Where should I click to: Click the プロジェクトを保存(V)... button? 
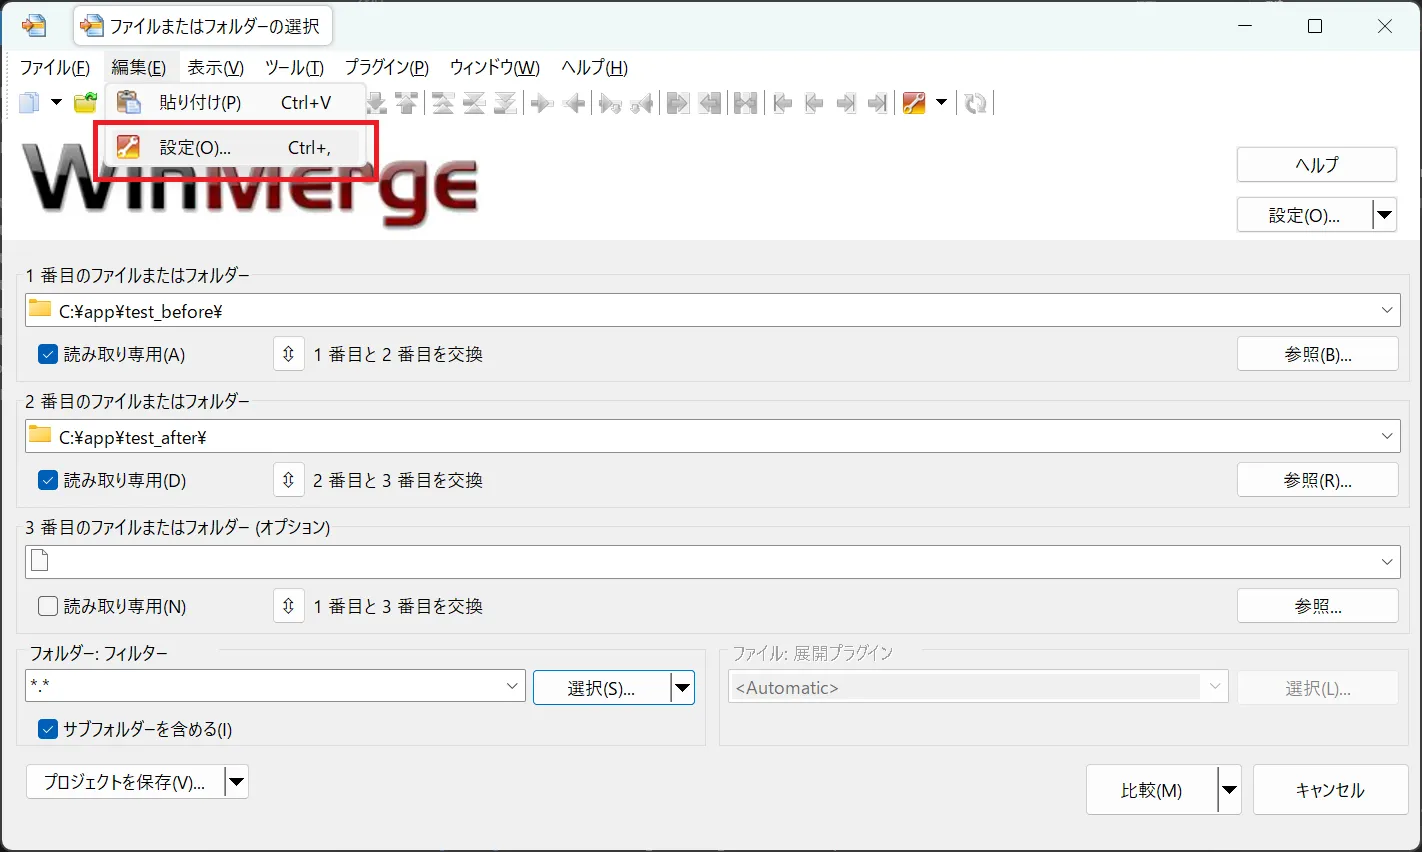[x=126, y=782]
